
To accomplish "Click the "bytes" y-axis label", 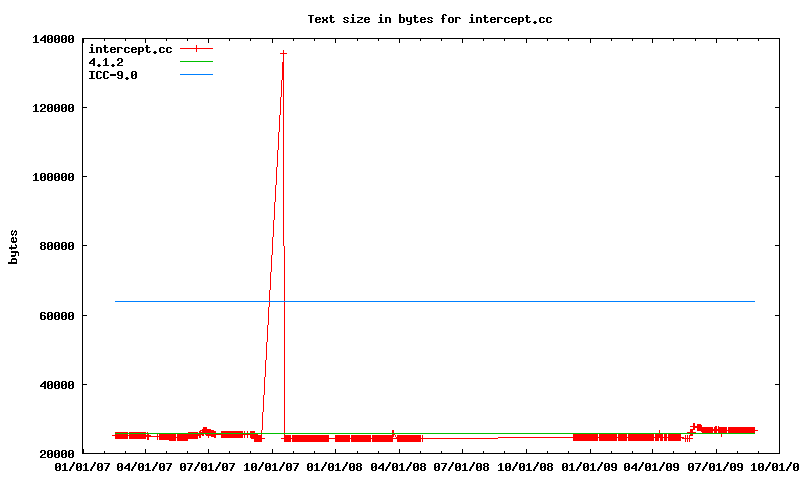I will pyautogui.click(x=13, y=246).
